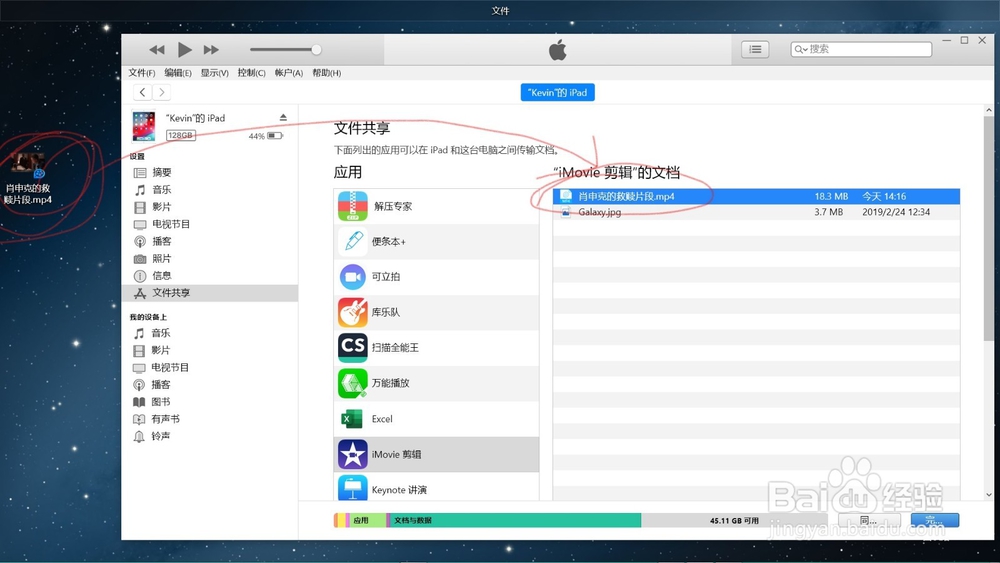The width and height of the screenshot is (1000, 563).
Task: Select 信息 in the sidebar
Action: point(161,276)
